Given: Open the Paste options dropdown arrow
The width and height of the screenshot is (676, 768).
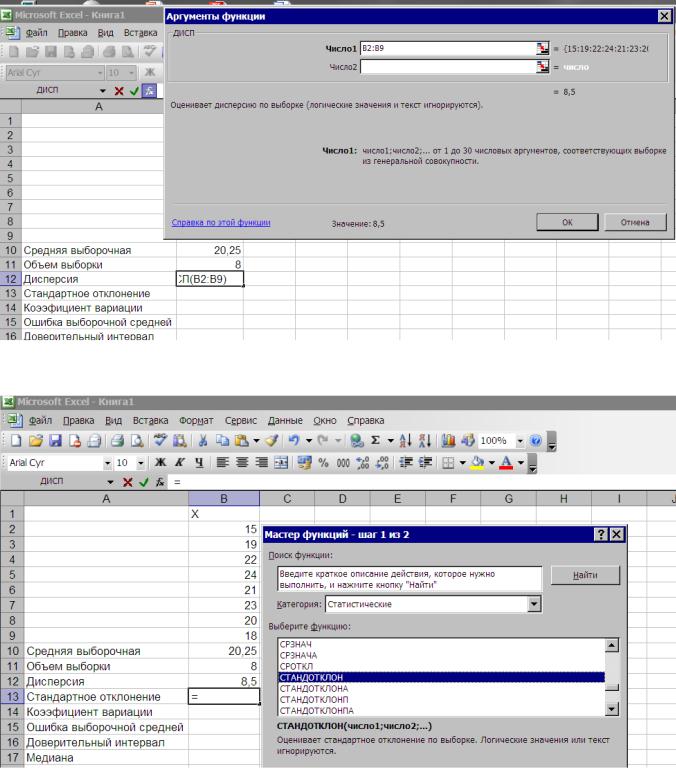Looking at the screenshot, I should tap(256, 441).
